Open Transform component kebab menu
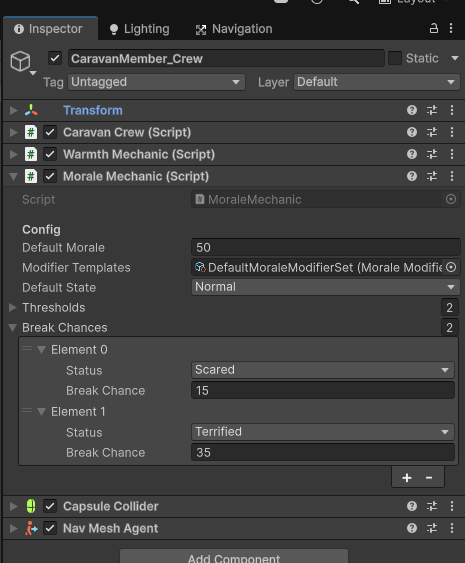465x563 pixels. point(452,110)
